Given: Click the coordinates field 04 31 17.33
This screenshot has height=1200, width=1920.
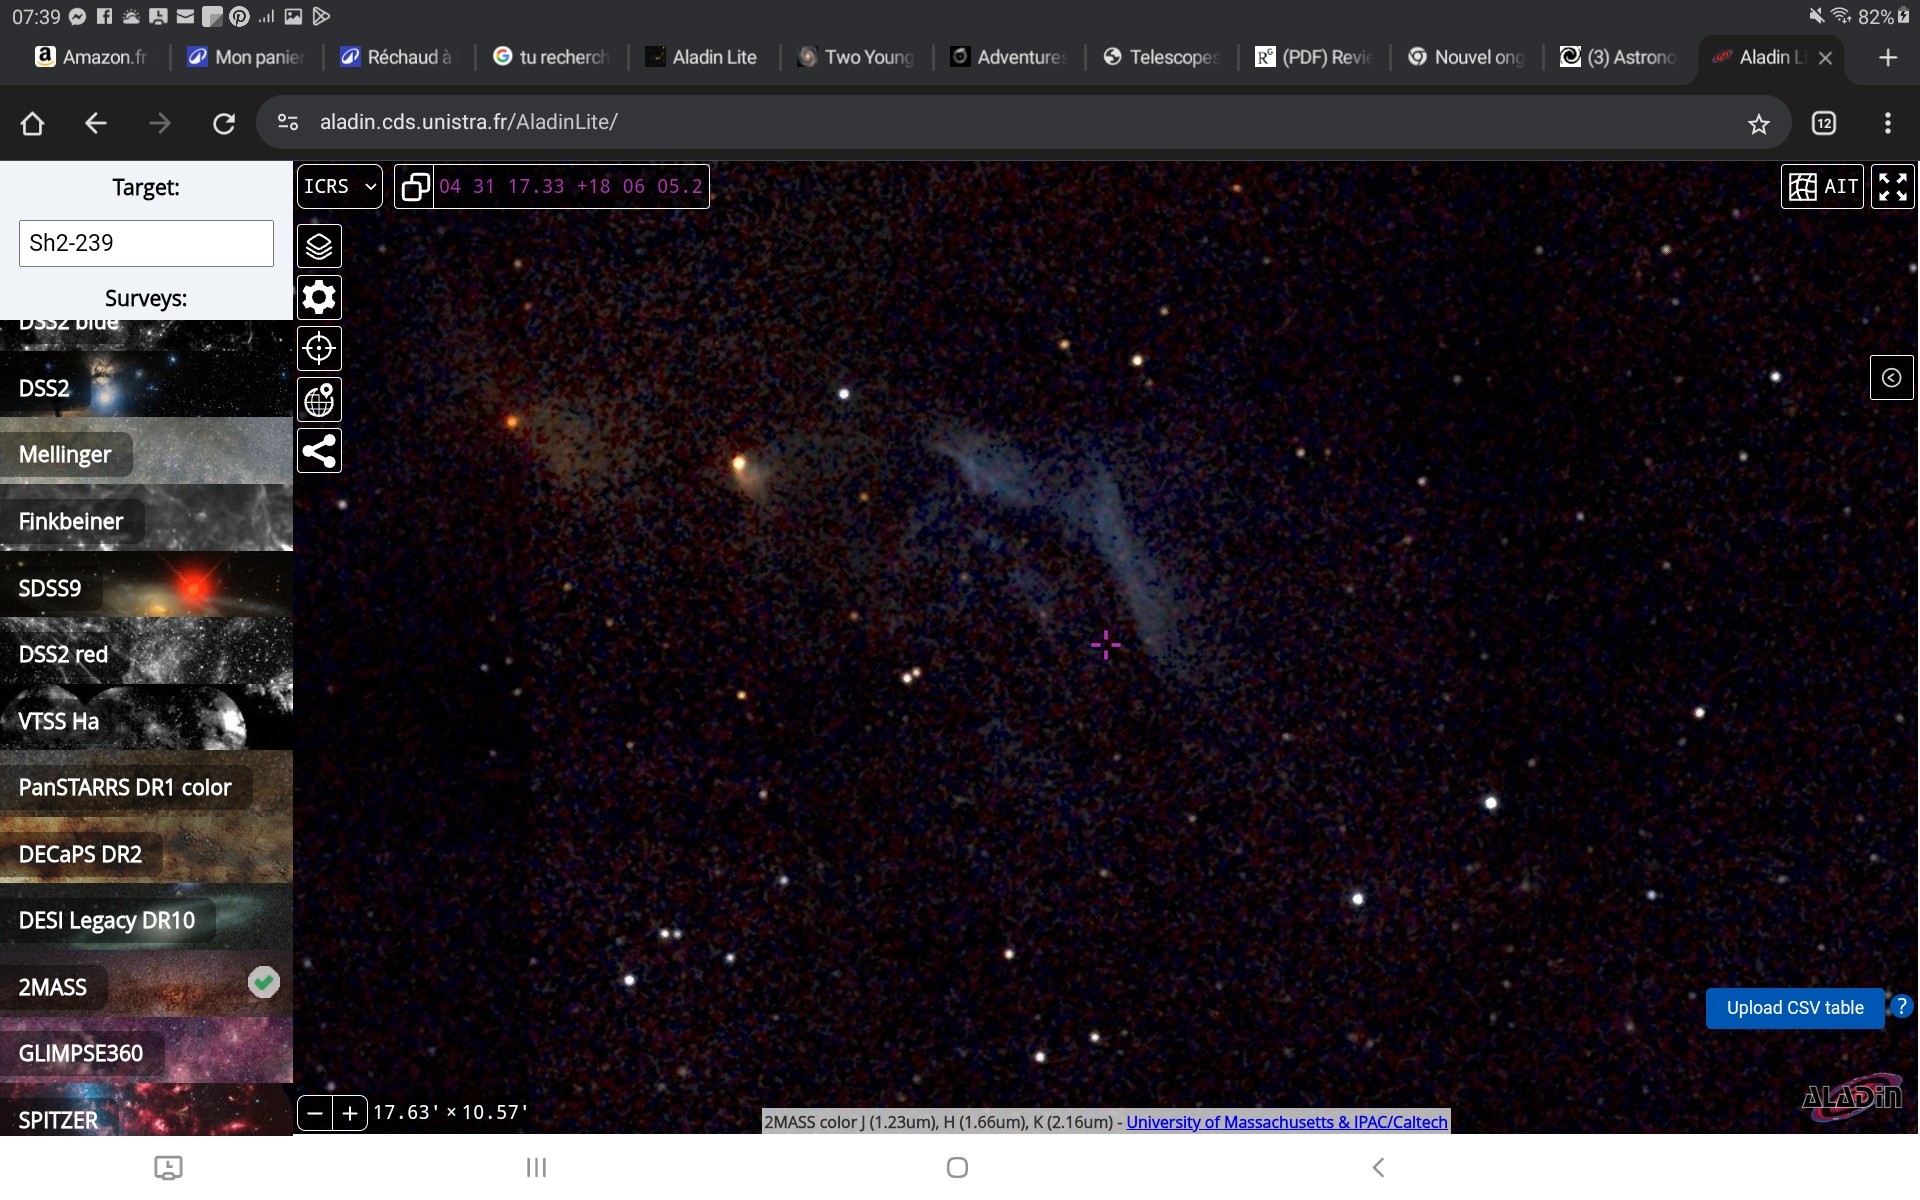Looking at the screenshot, I should coord(571,186).
